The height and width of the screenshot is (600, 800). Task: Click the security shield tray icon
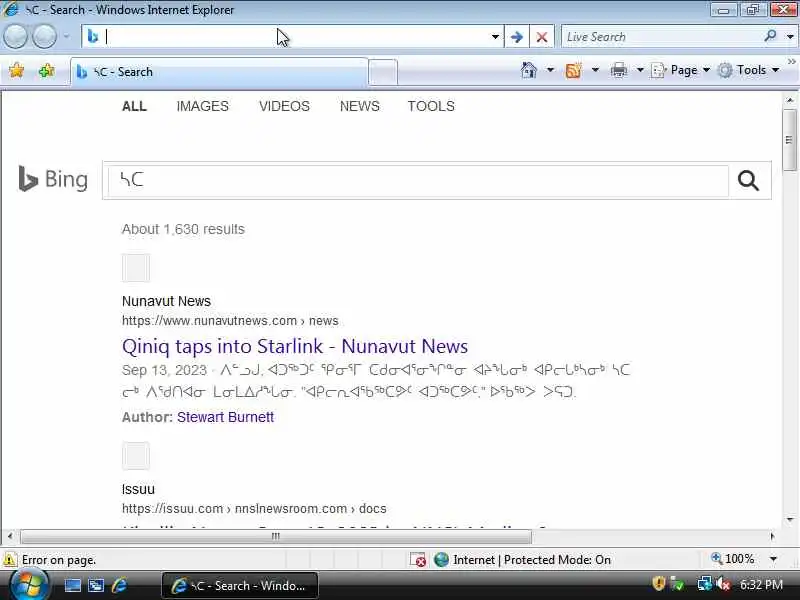point(659,584)
